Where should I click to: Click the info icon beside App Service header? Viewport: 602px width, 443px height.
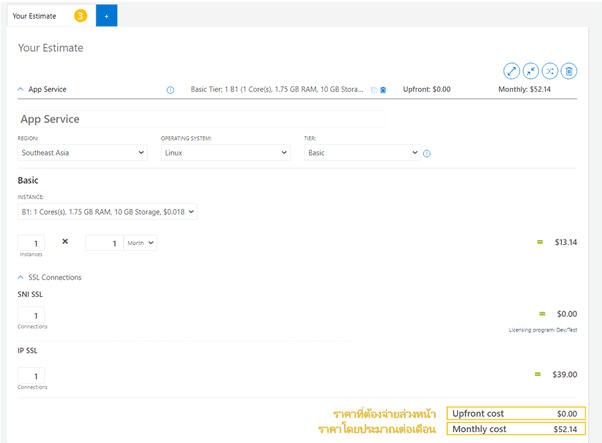170,90
